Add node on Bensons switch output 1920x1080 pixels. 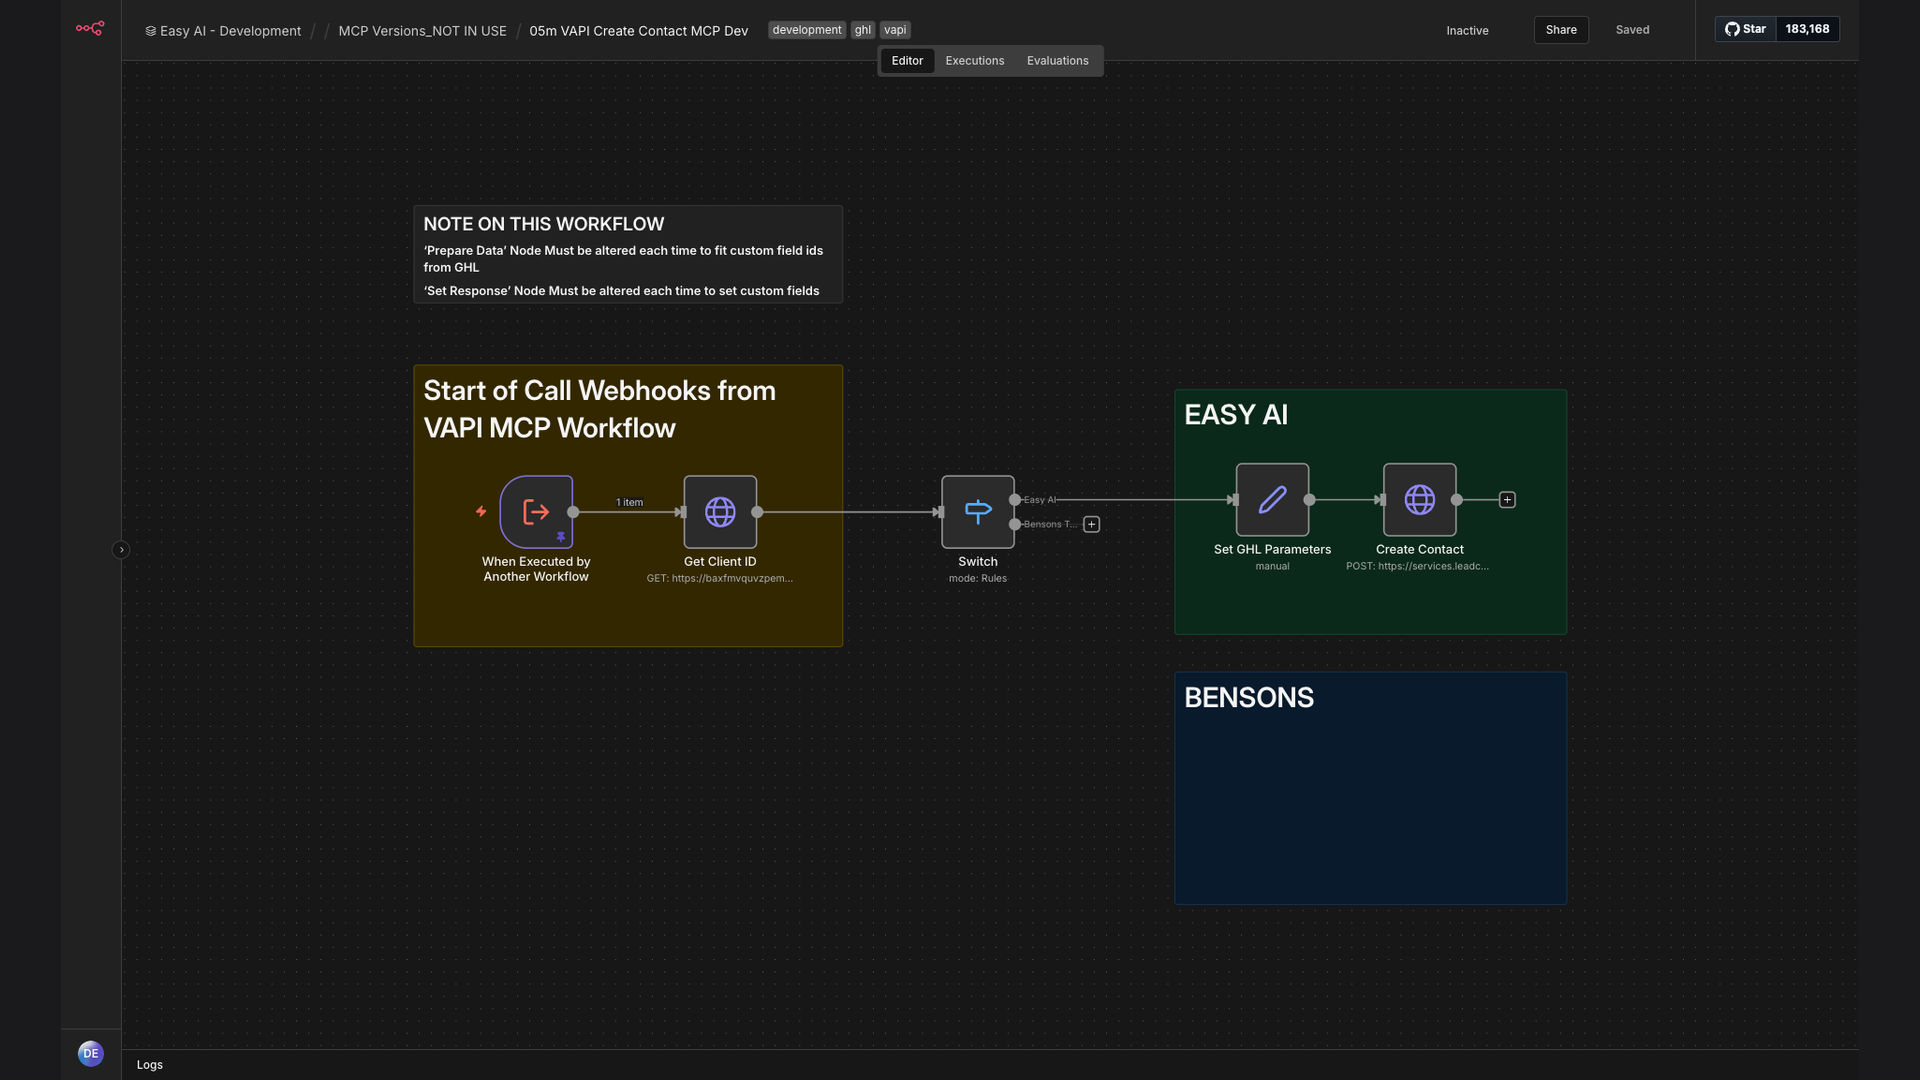click(x=1092, y=524)
